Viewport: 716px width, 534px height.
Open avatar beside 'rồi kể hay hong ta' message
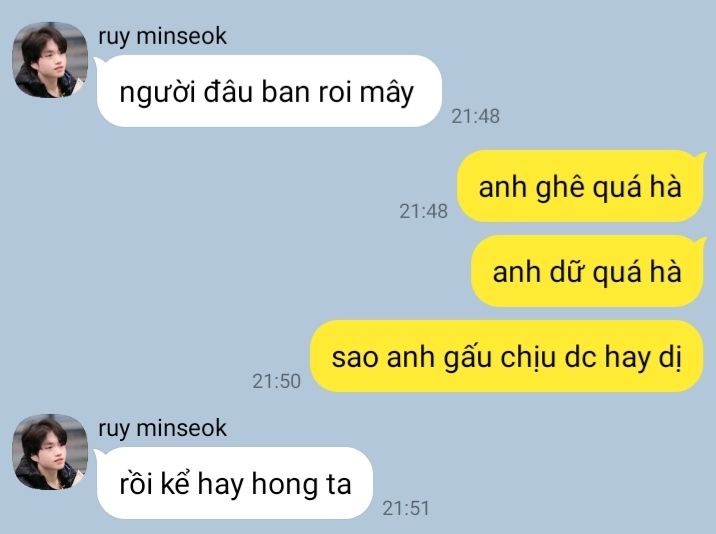[x=50, y=452]
